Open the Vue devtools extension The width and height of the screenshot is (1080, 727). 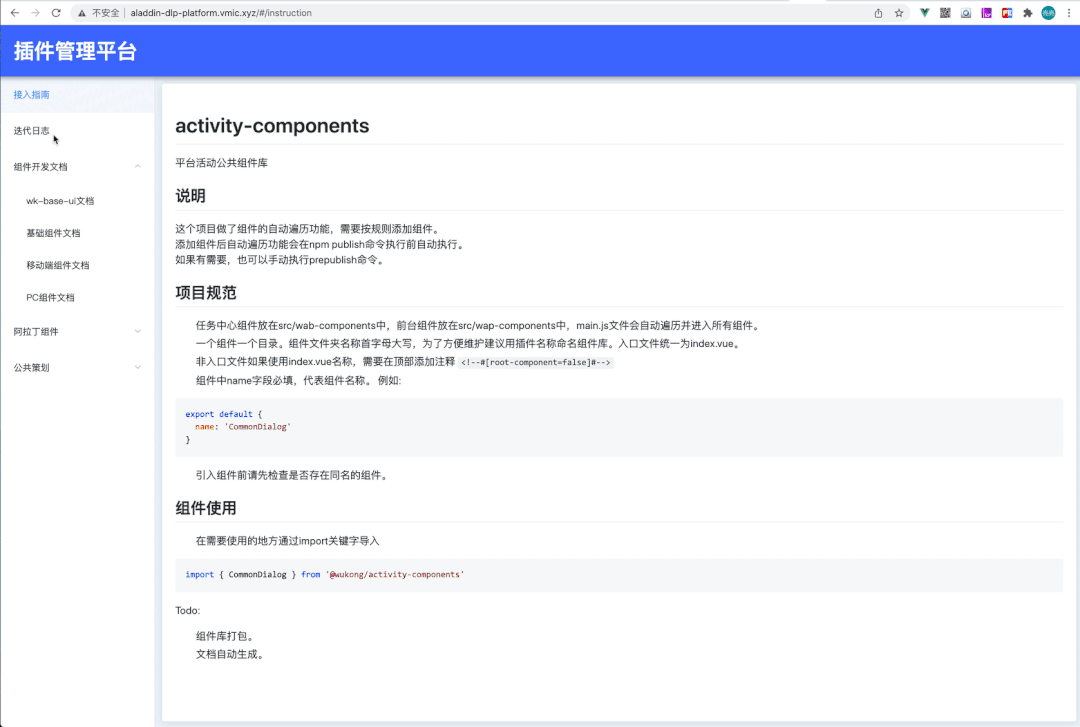tap(924, 12)
